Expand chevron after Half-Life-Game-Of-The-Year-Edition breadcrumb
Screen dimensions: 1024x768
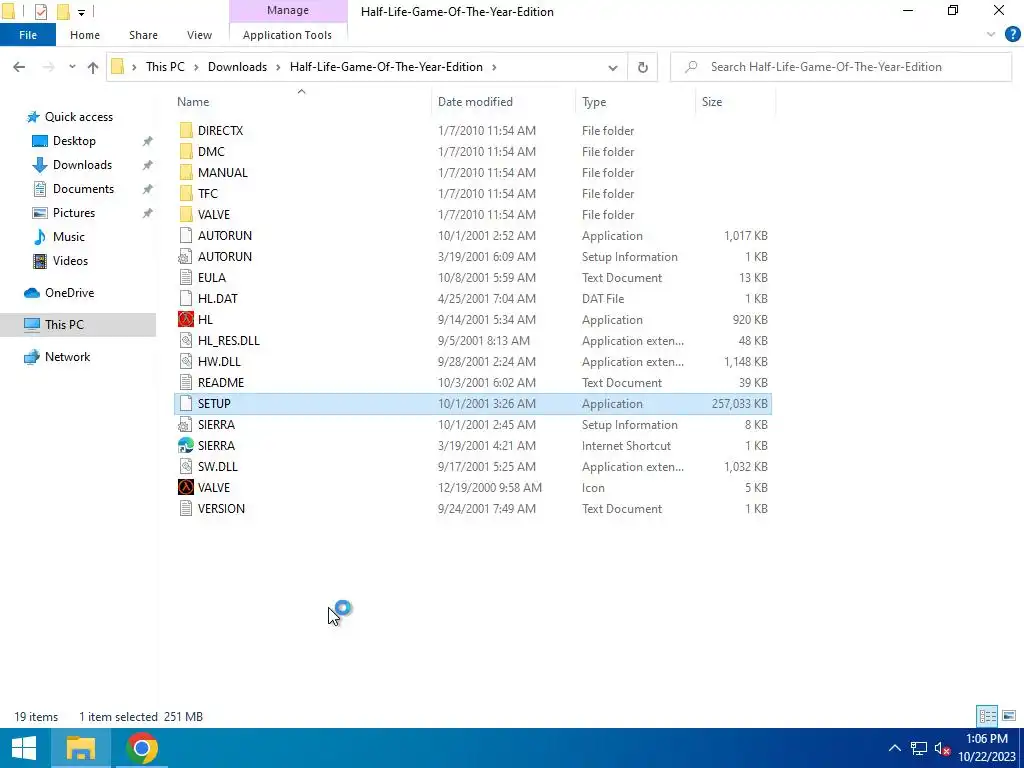[494, 67]
